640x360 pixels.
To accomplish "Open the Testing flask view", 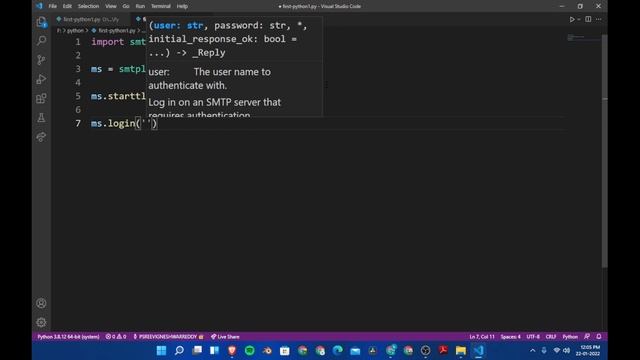I will click(x=41, y=118).
